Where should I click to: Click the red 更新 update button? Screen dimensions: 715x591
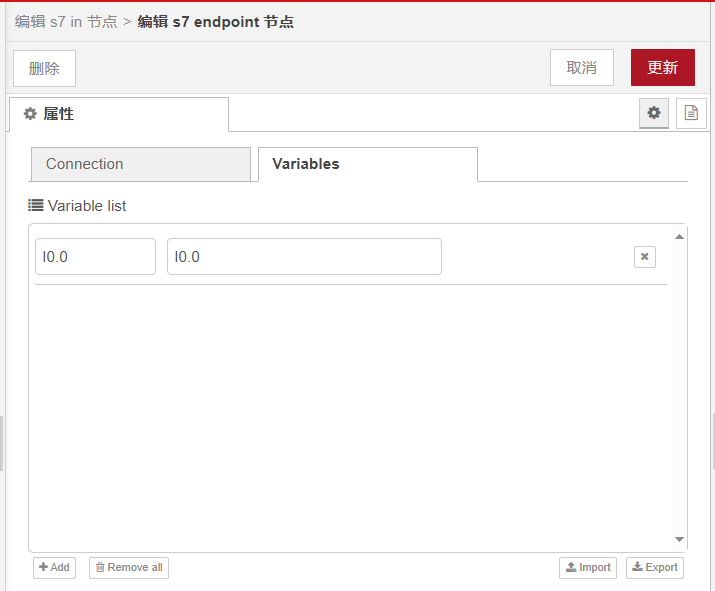tap(662, 67)
